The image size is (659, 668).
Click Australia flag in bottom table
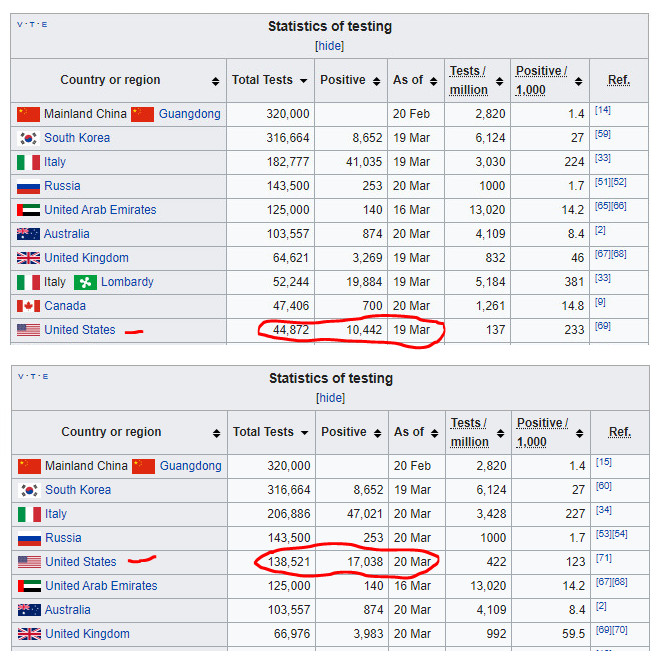click(29, 610)
